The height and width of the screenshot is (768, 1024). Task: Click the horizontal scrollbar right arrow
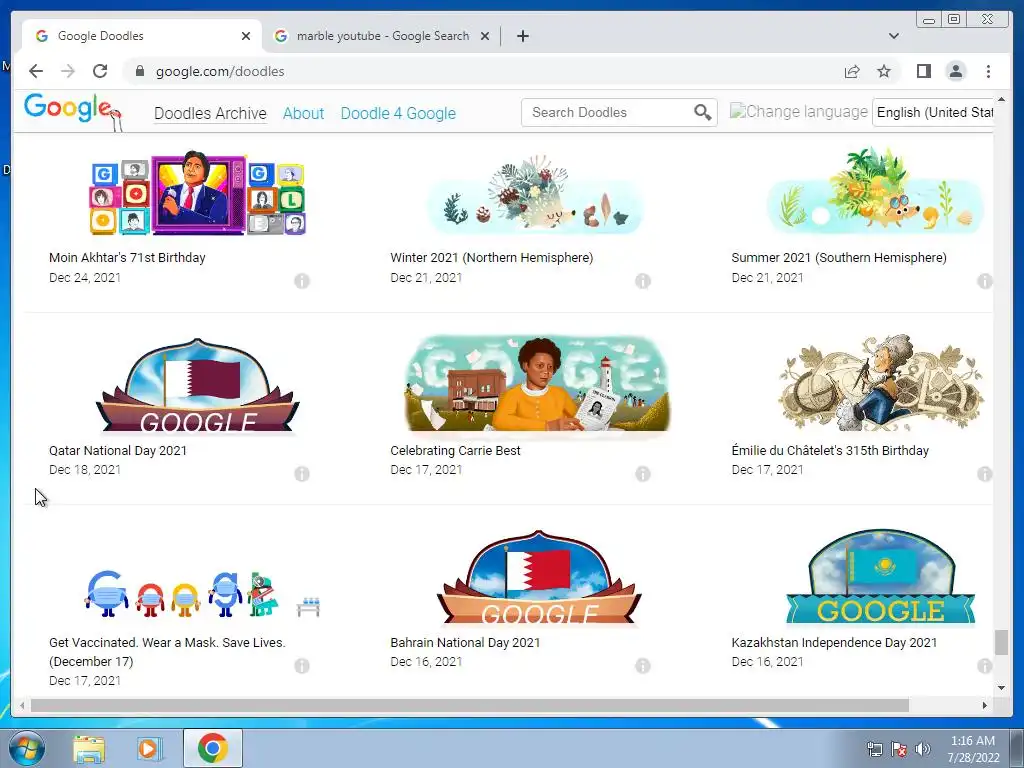[x=985, y=705]
